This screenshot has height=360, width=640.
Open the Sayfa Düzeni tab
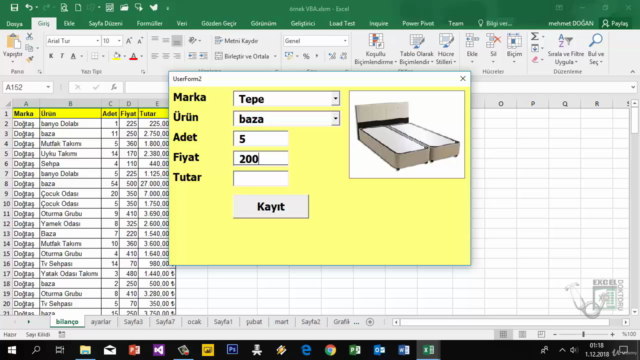coord(105,24)
